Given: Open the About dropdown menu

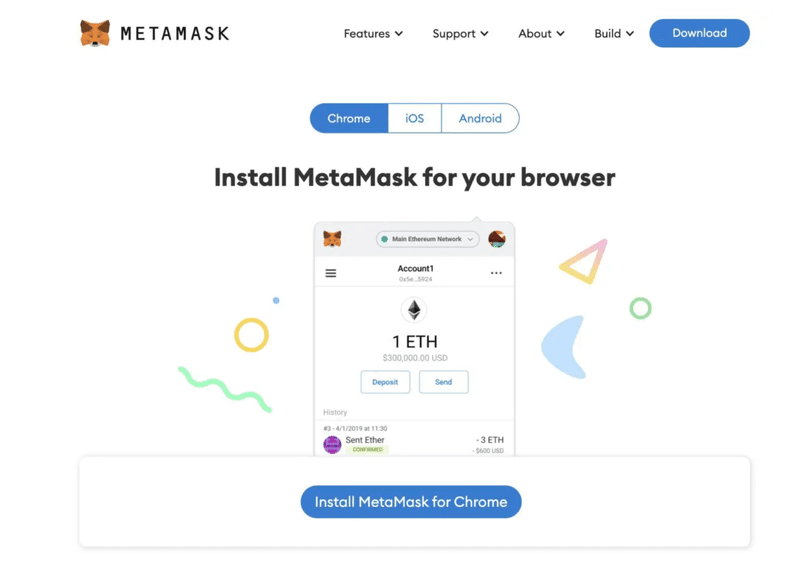Looking at the screenshot, I should pos(541,34).
